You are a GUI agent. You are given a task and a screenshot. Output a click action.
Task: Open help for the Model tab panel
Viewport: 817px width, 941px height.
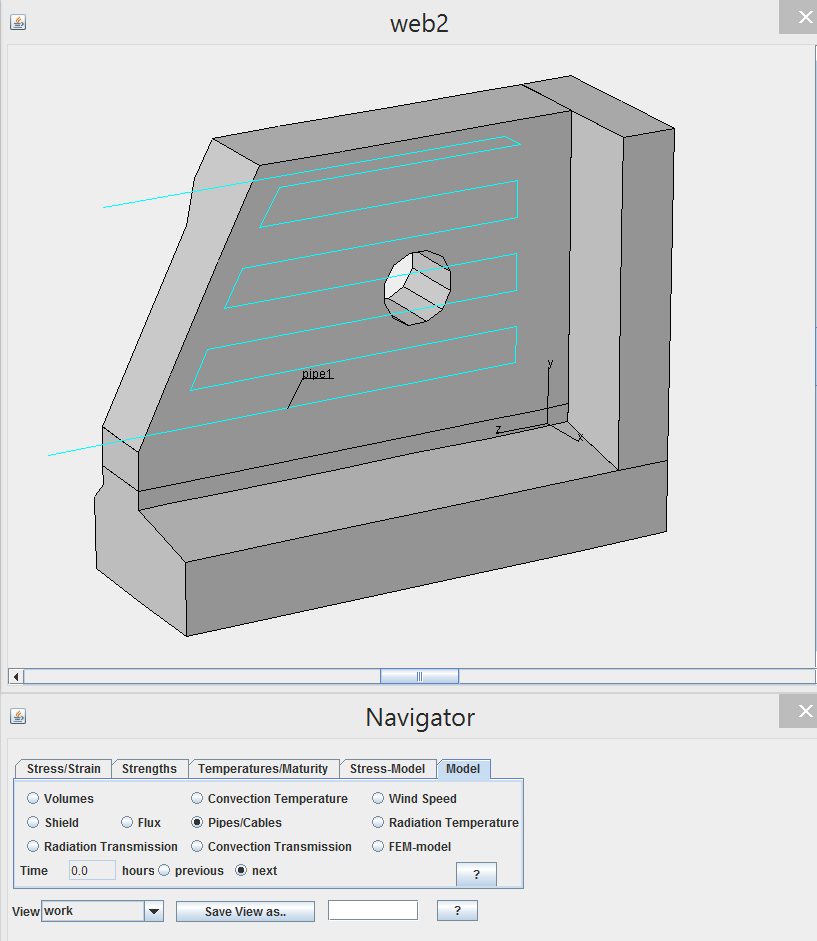pyautogui.click(x=477, y=874)
